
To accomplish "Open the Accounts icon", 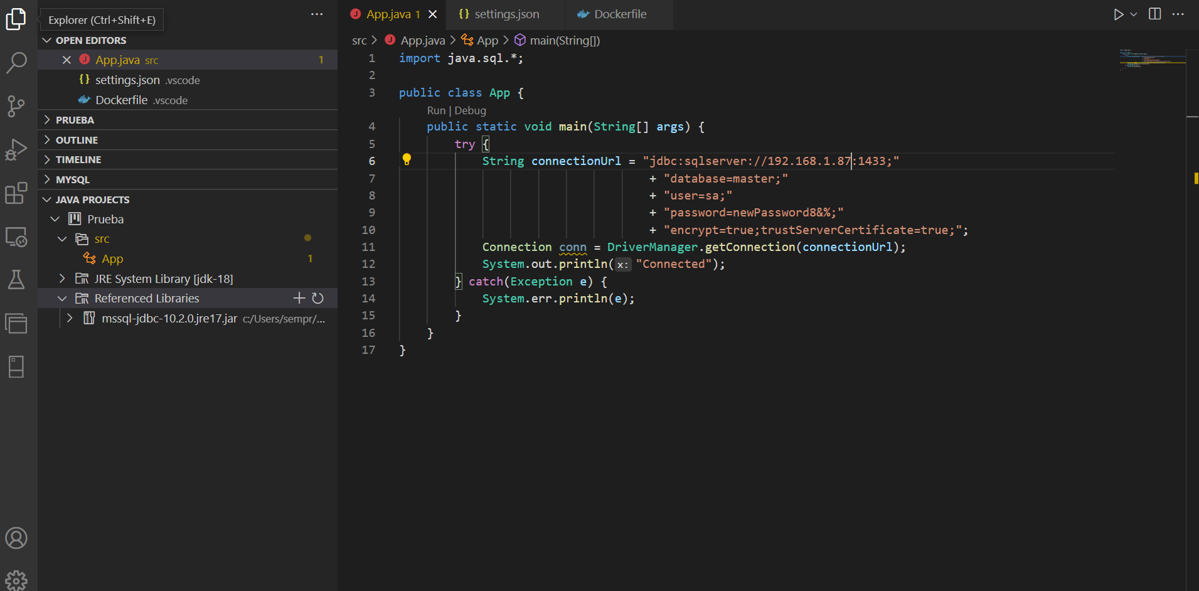I will [x=16, y=537].
